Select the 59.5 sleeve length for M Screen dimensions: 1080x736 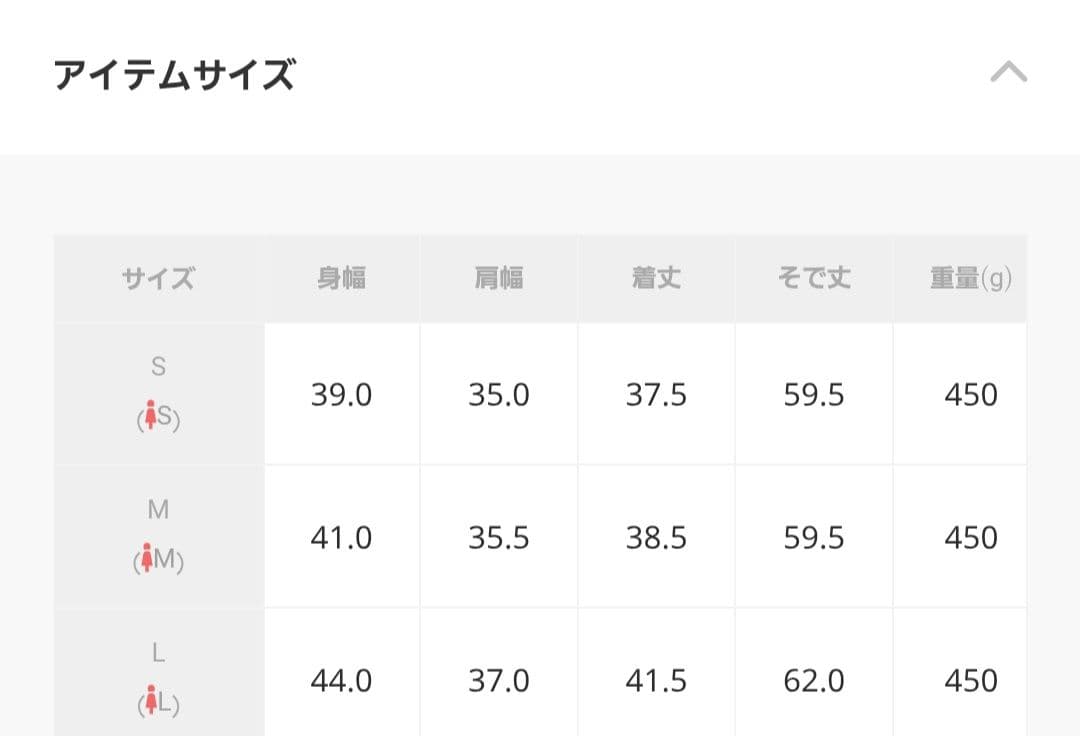(x=813, y=537)
